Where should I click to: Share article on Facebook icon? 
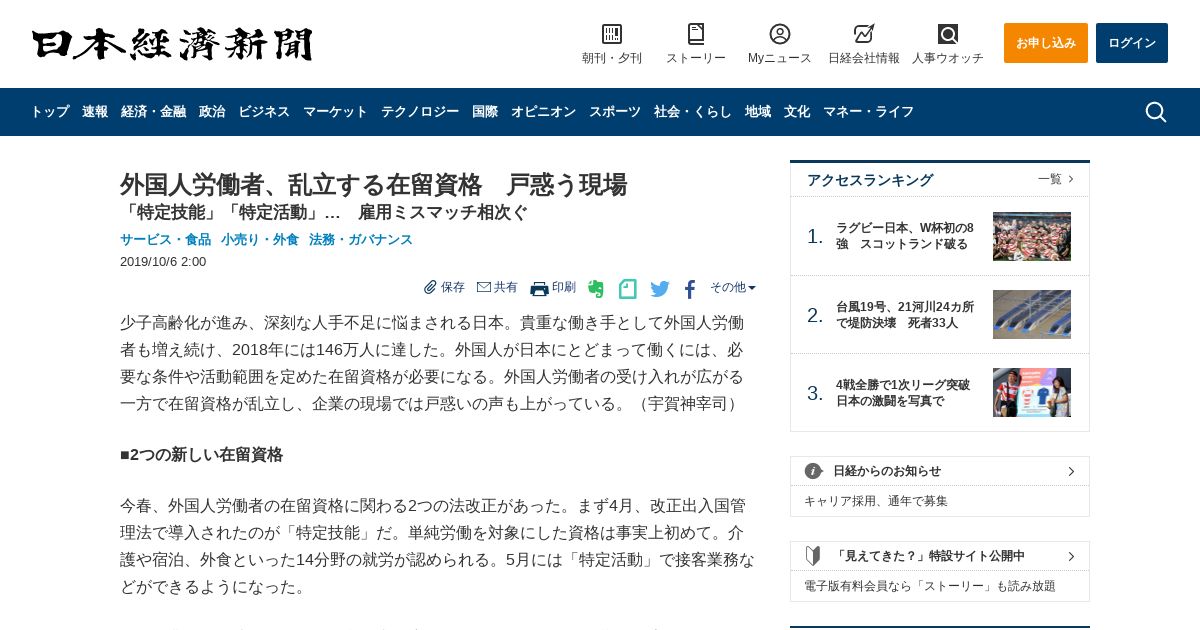point(690,290)
